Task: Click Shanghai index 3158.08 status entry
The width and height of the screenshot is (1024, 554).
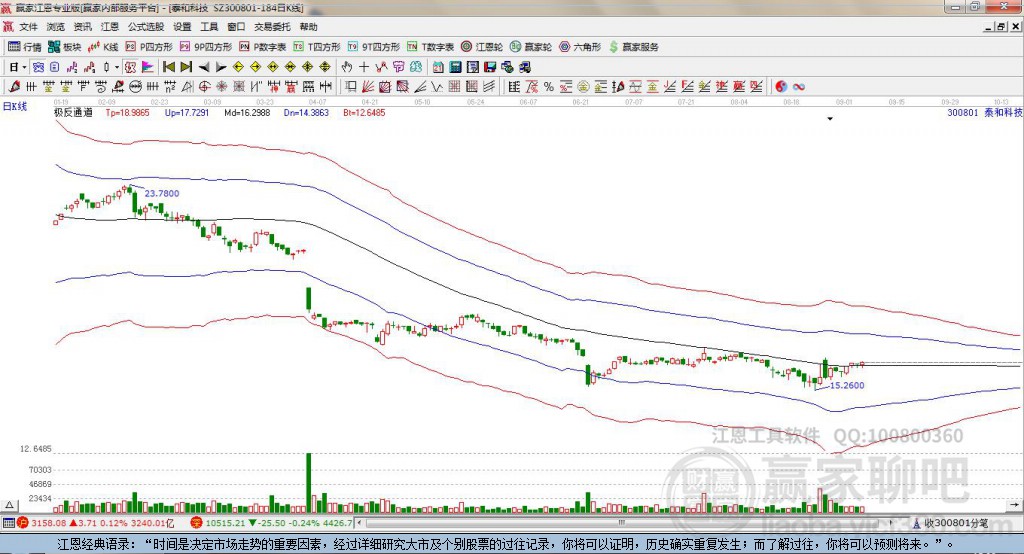Action: (96, 523)
